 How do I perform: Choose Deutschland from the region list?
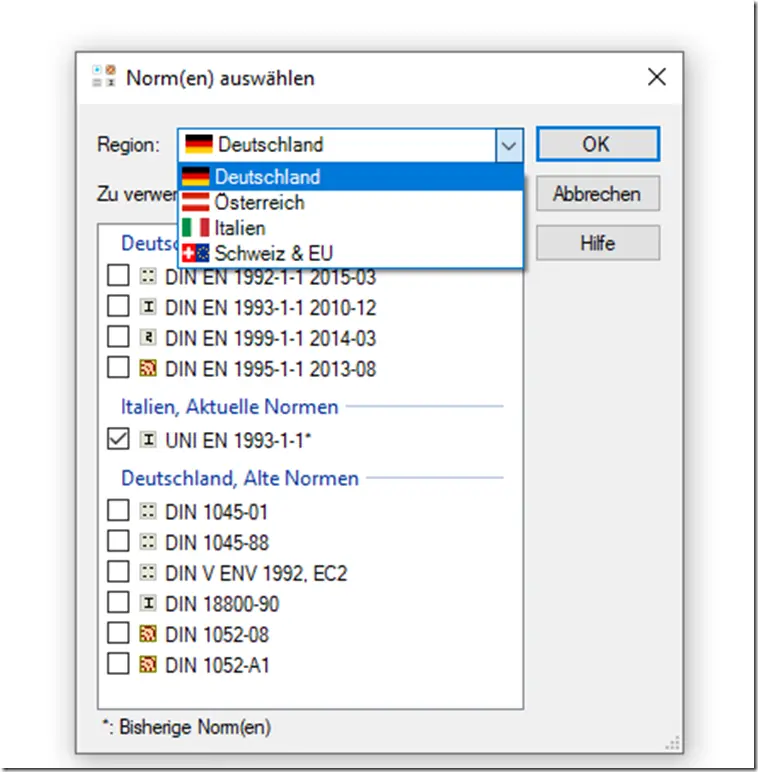pyautogui.click(x=350, y=176)
